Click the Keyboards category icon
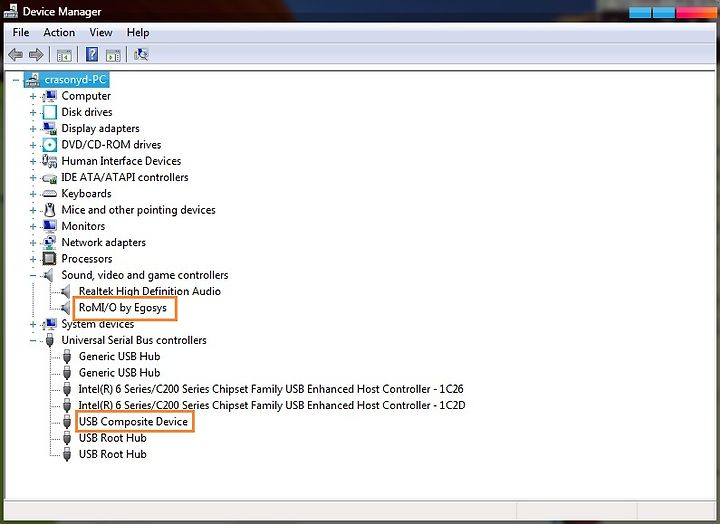Screen dimensions: 720x524 50,194
